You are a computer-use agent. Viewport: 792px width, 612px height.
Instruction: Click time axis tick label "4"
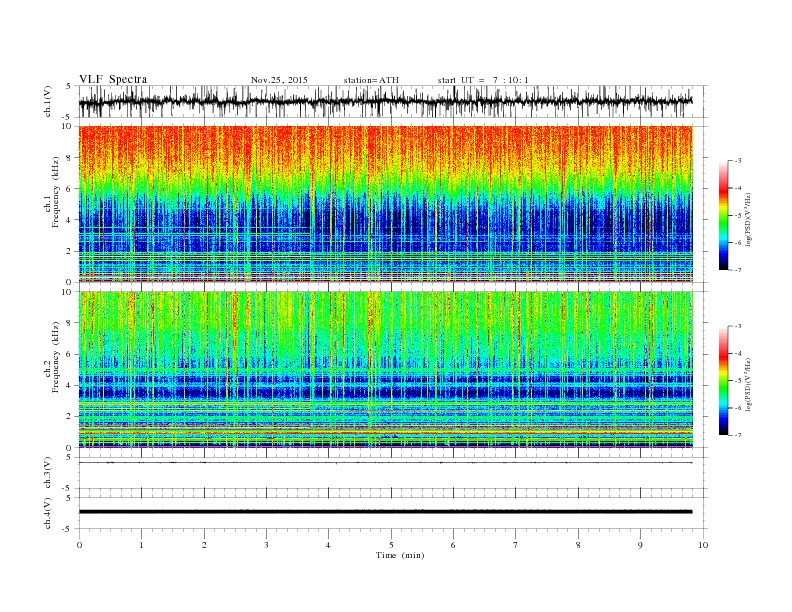coord(328,545)
